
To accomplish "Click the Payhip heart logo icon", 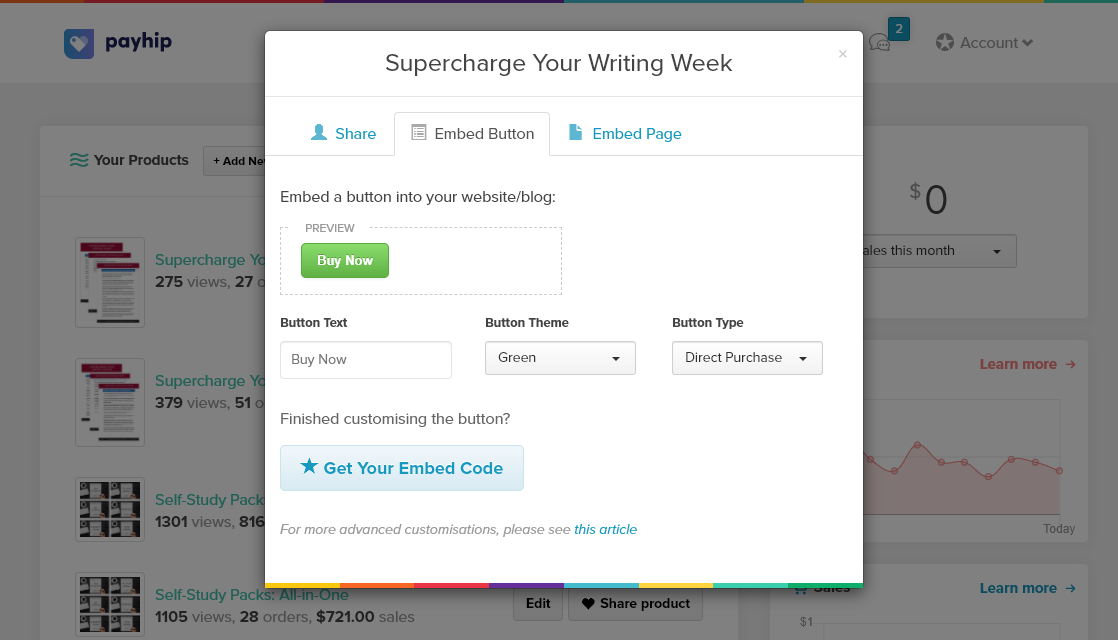I will click(78, 43).
